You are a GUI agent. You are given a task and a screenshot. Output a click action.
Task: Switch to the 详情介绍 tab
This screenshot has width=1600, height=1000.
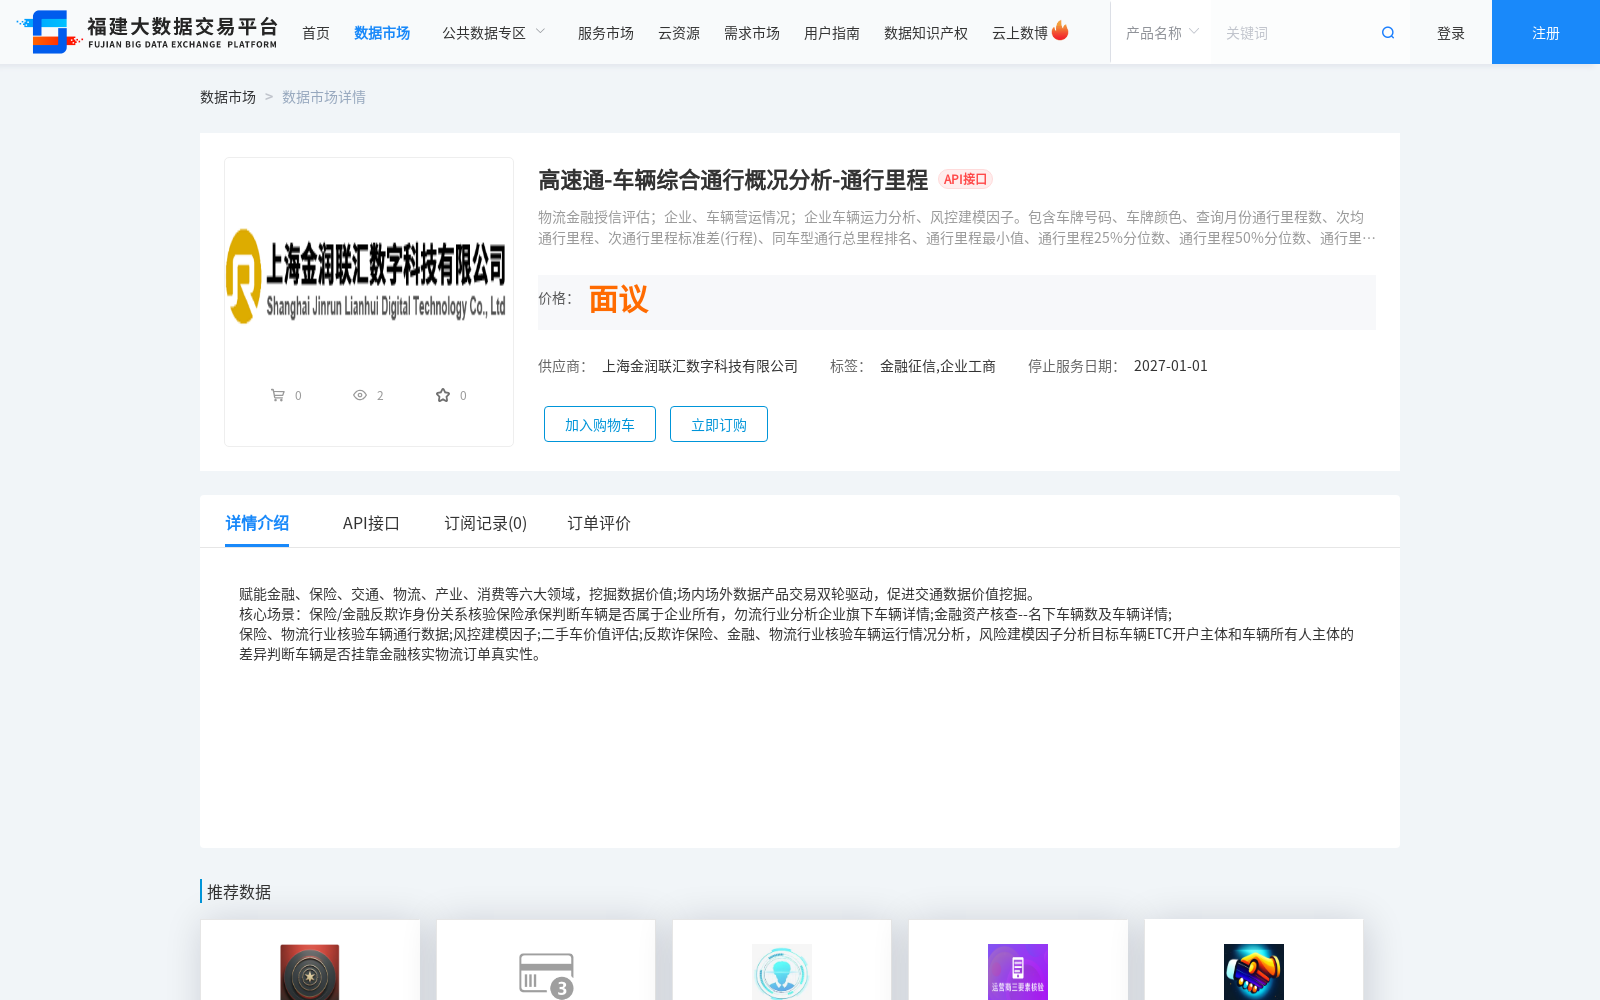257,523
